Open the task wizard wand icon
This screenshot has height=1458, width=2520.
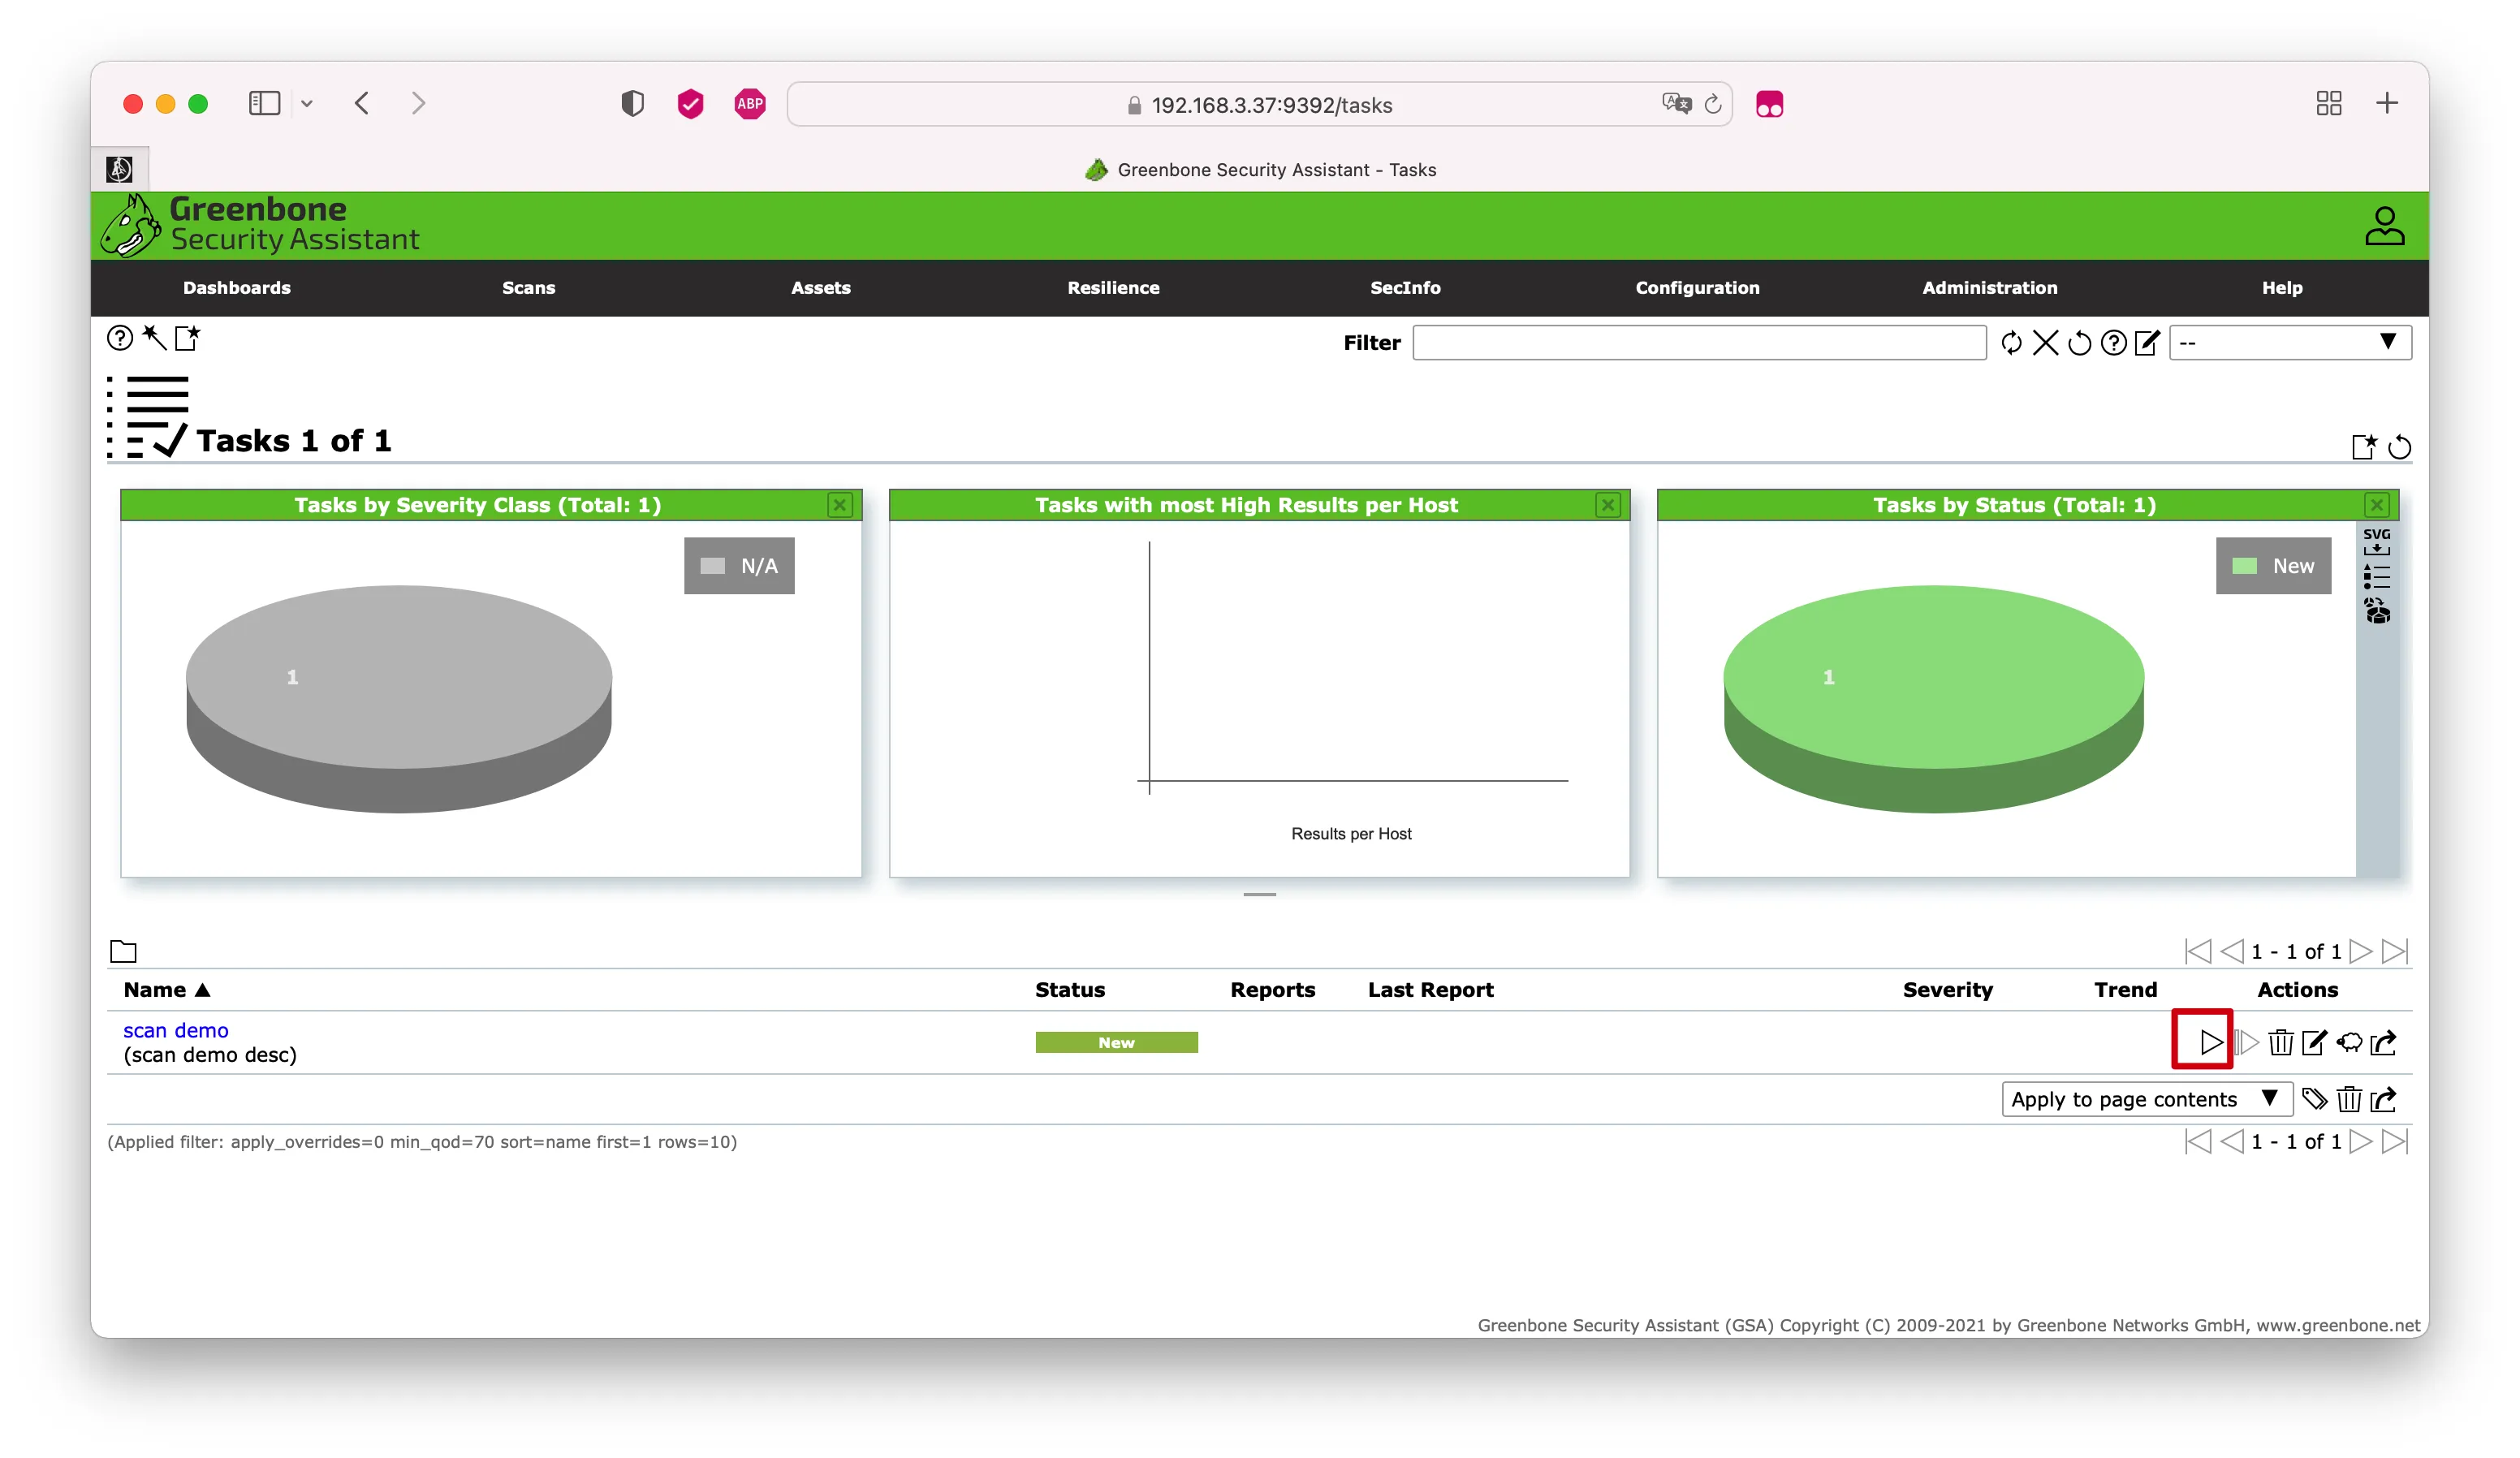pos(154,337)
